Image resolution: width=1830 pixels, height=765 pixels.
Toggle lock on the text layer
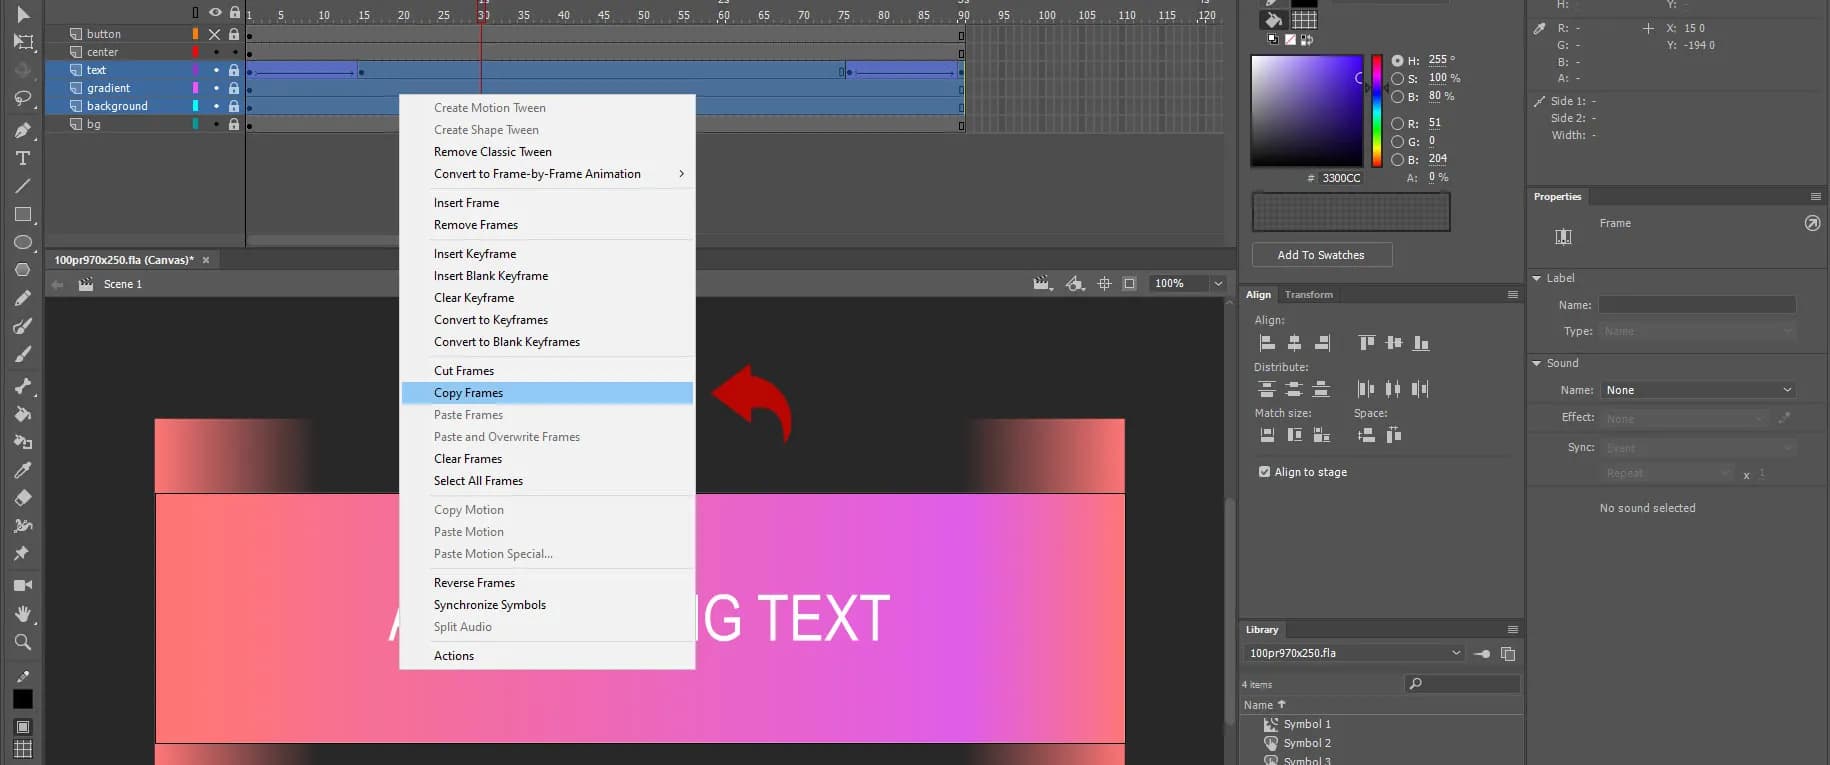click(234, 70)
